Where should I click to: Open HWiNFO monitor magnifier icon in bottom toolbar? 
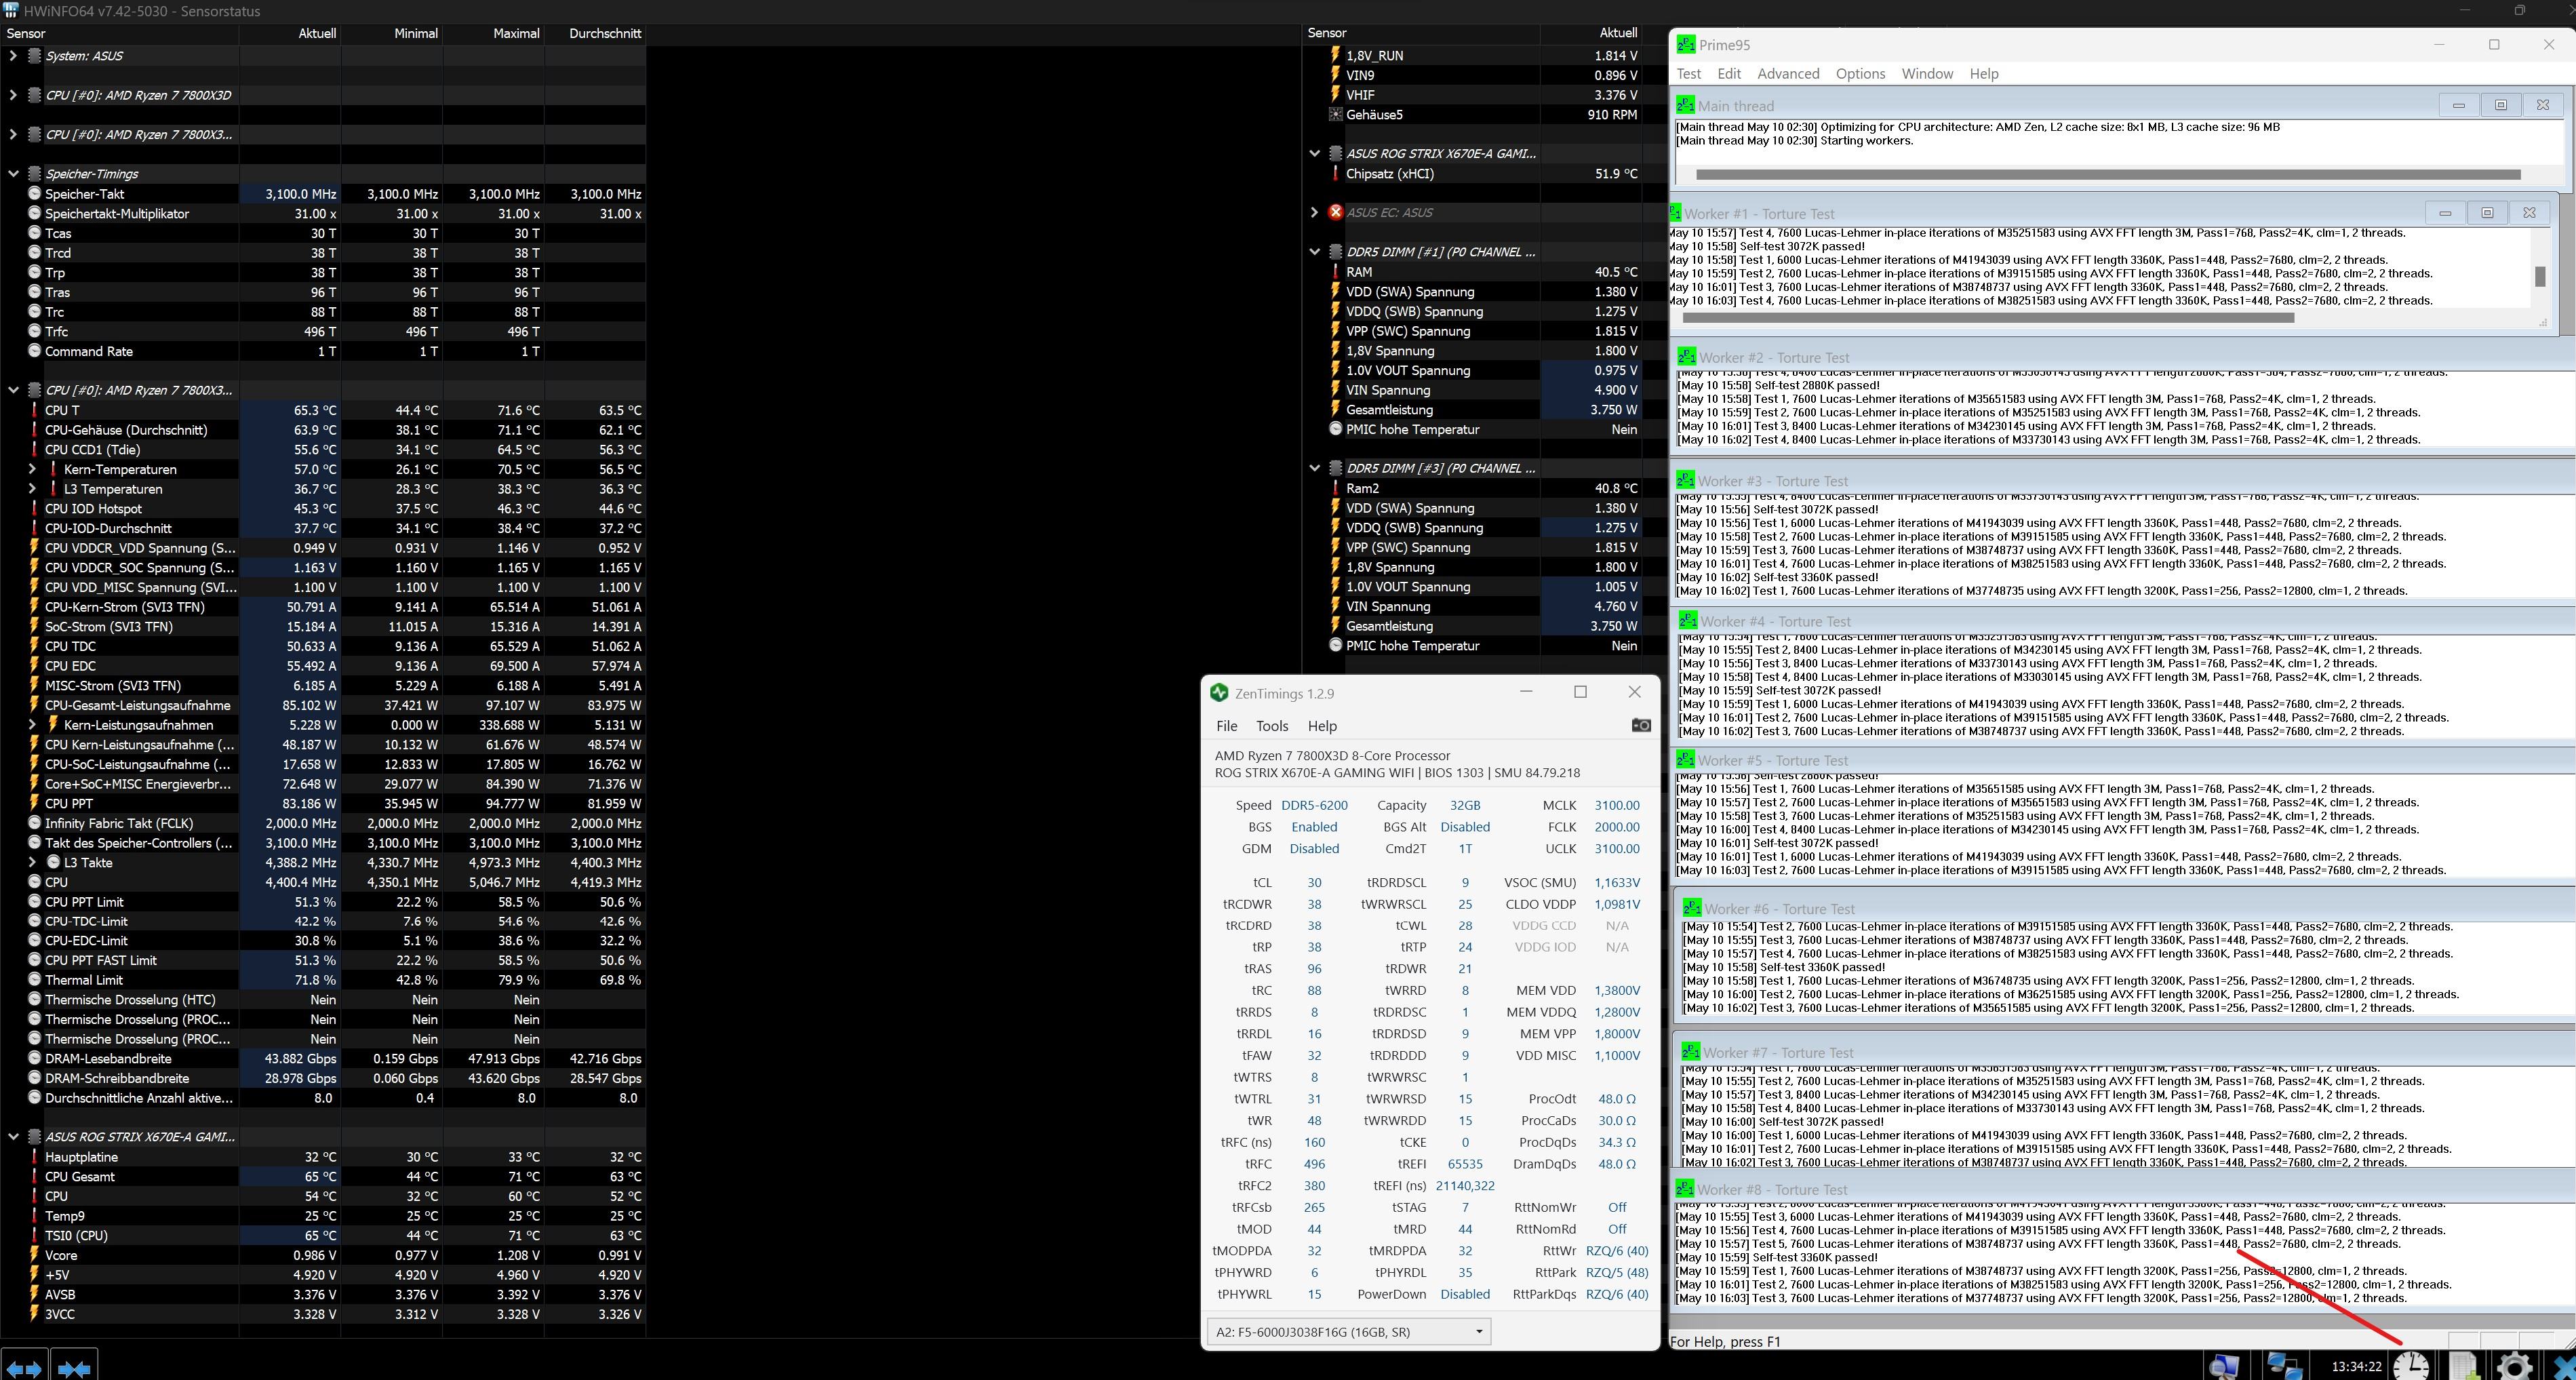tap(2225, 1366)
